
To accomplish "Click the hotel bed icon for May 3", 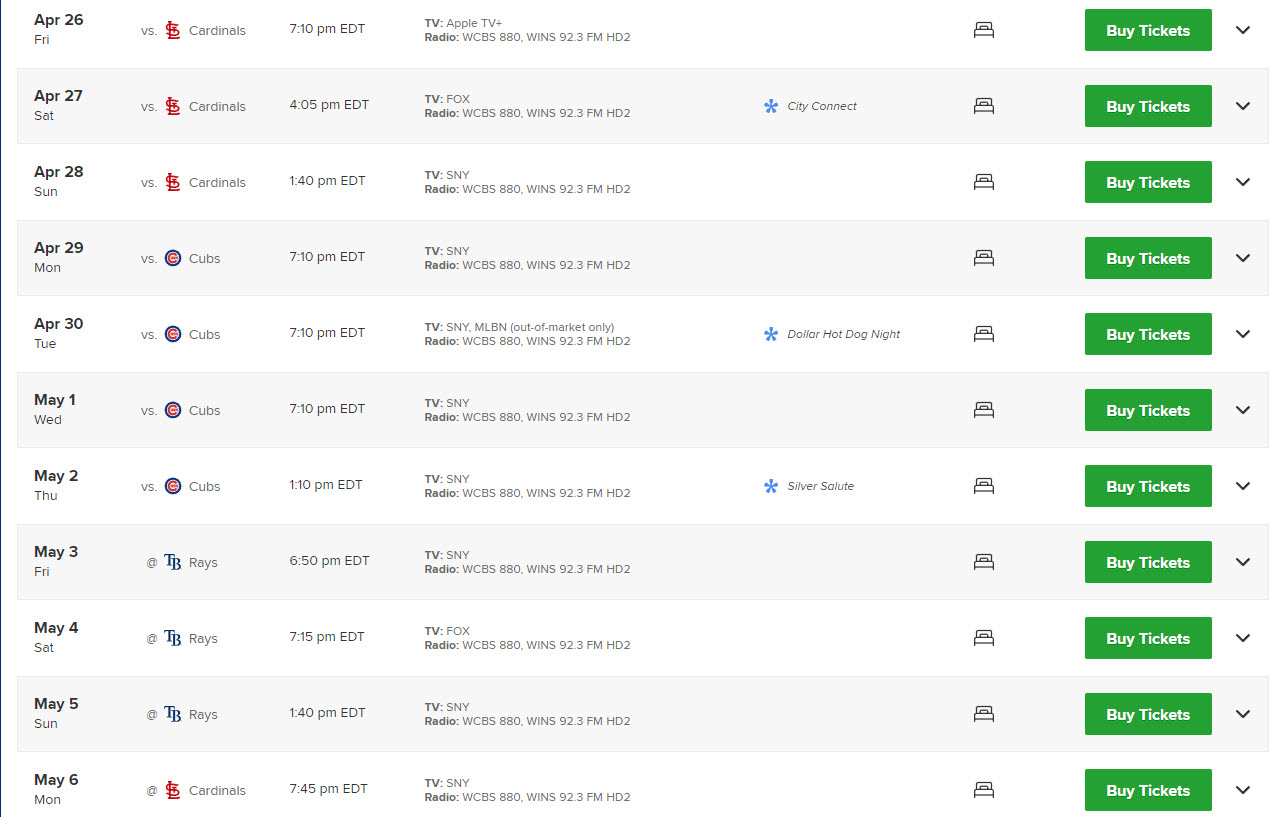I will [x=984, y=562].
